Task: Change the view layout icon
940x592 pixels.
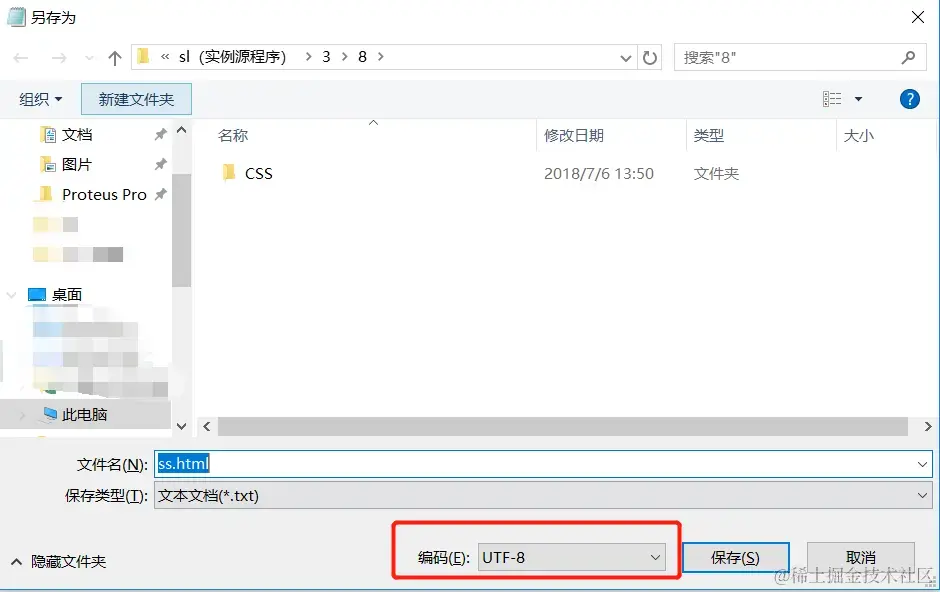Action: pos(831,99)
